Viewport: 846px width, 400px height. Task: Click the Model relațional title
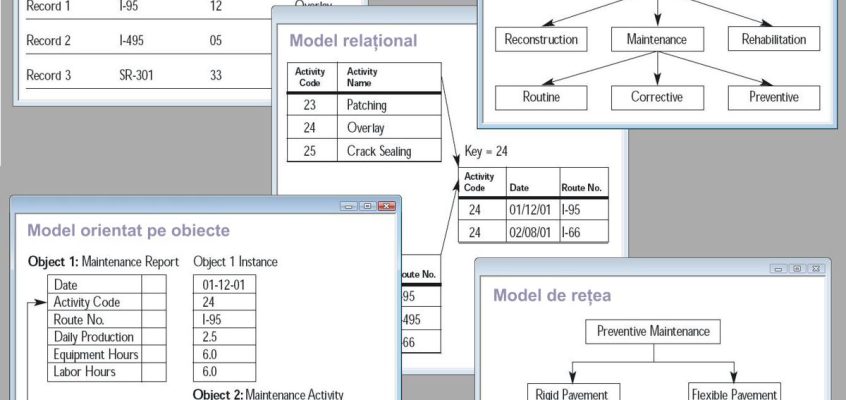point(353,41)
